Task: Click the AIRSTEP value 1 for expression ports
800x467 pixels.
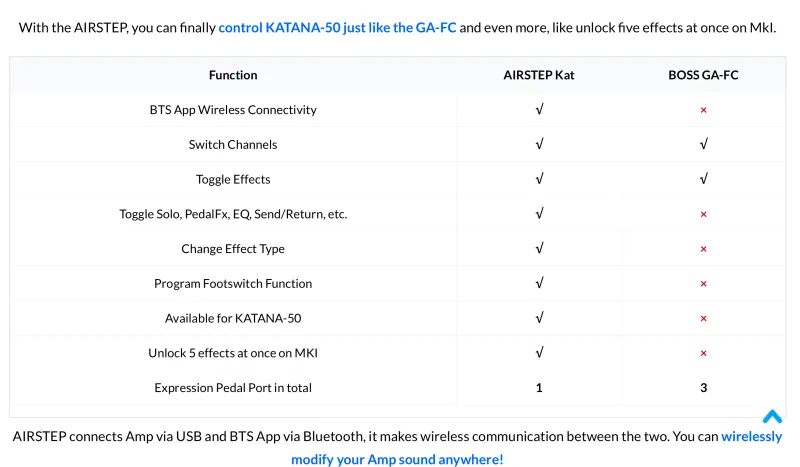Action: [539, 388]
